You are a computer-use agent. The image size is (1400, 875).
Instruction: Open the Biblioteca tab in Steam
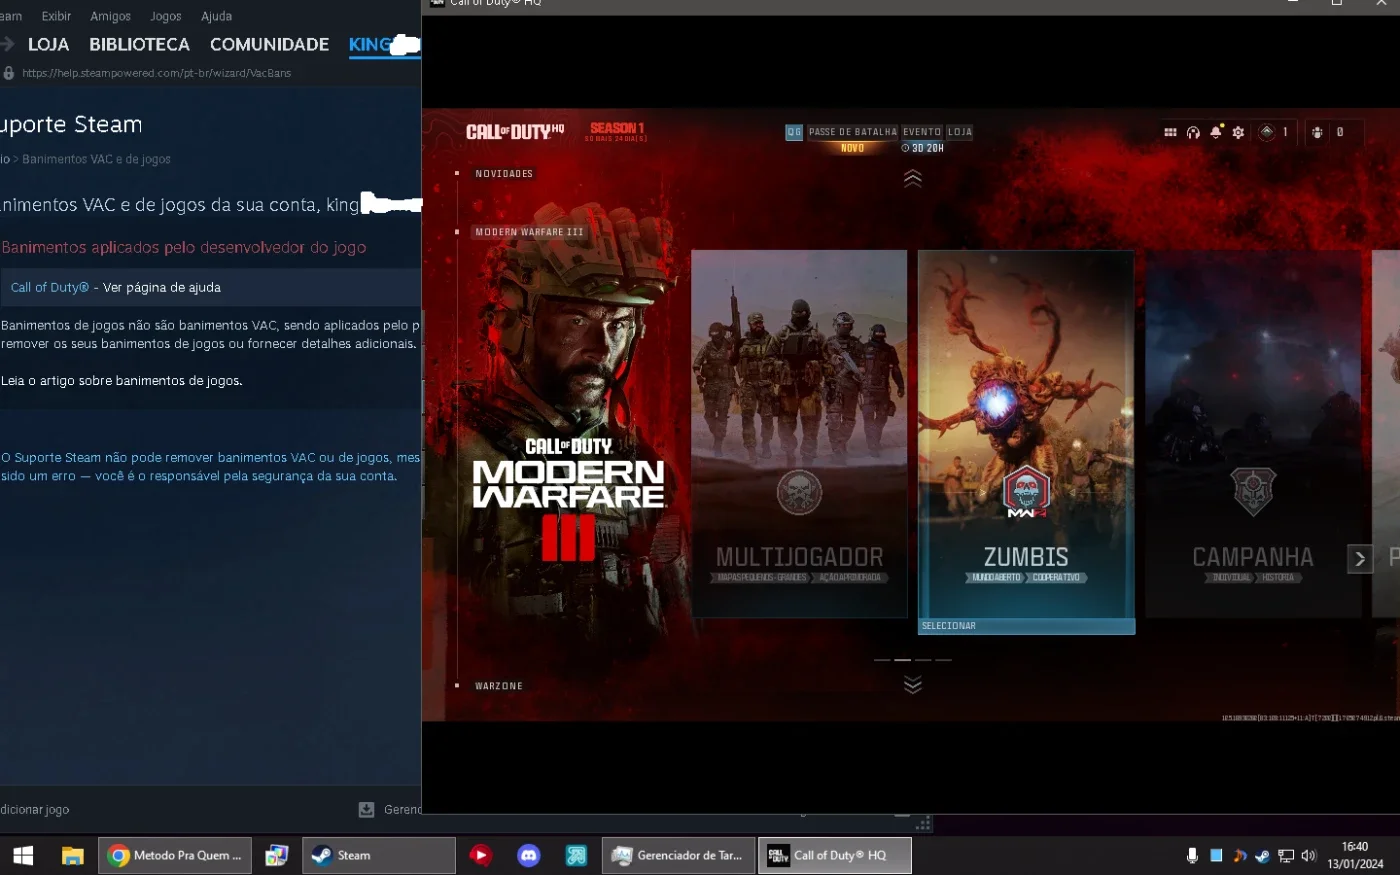[139, 44]
